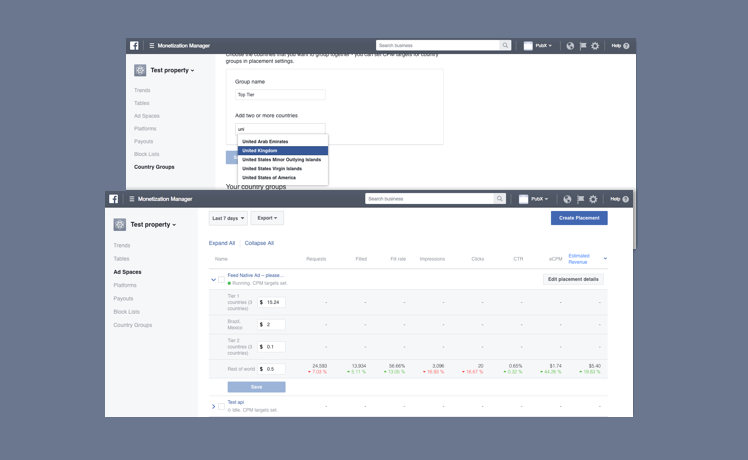Choose United States of America from the suggestions
Image resolution: width=748 pixels, height=460 pixels.
coord(283,178)
